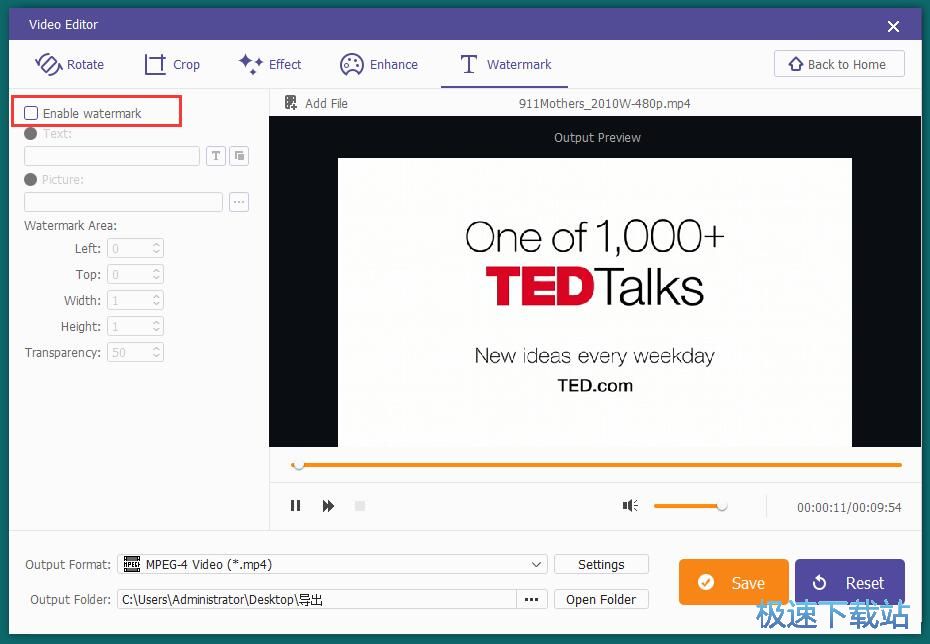
Task: Open the Rotate tab
Action: tap(69, 64)
